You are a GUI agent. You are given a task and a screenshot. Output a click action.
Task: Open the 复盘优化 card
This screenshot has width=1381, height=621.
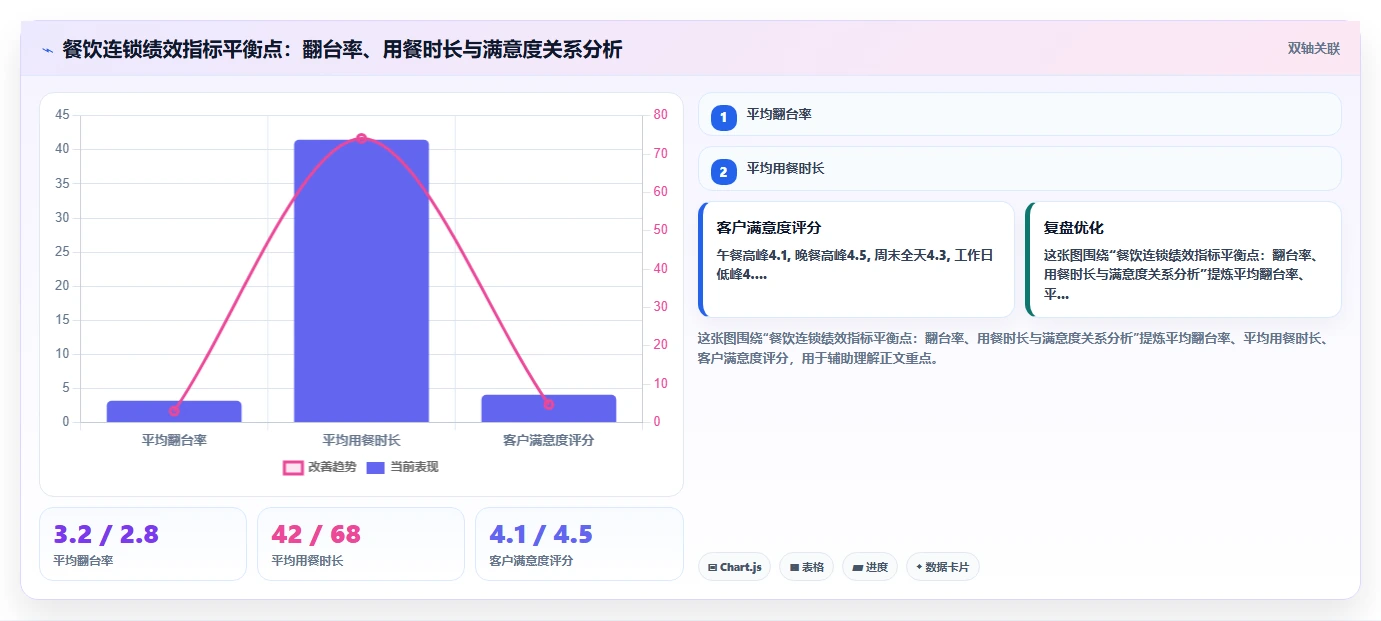point(1183,259)
